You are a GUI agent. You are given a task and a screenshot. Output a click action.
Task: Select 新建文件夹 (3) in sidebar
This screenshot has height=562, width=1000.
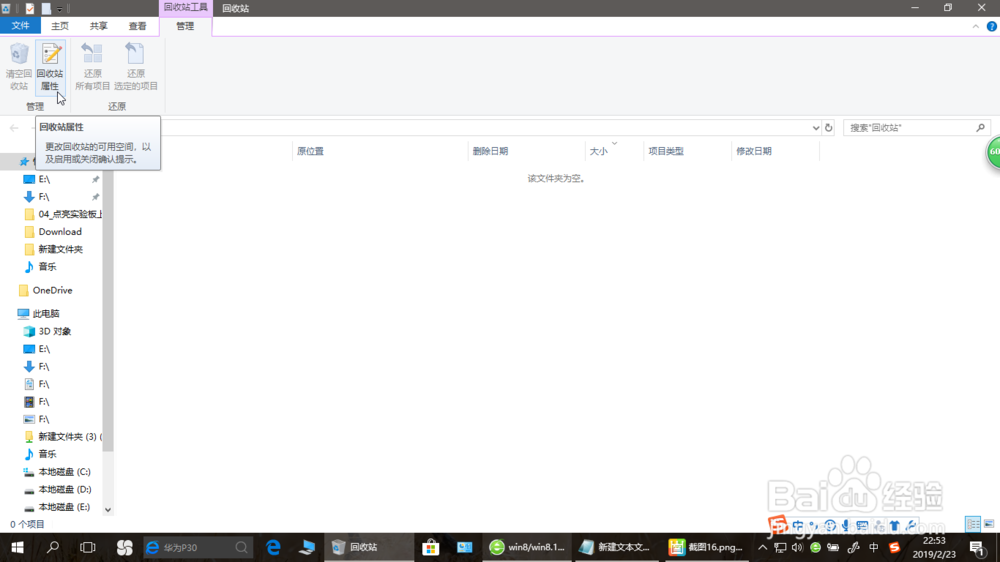click(62, 437)
